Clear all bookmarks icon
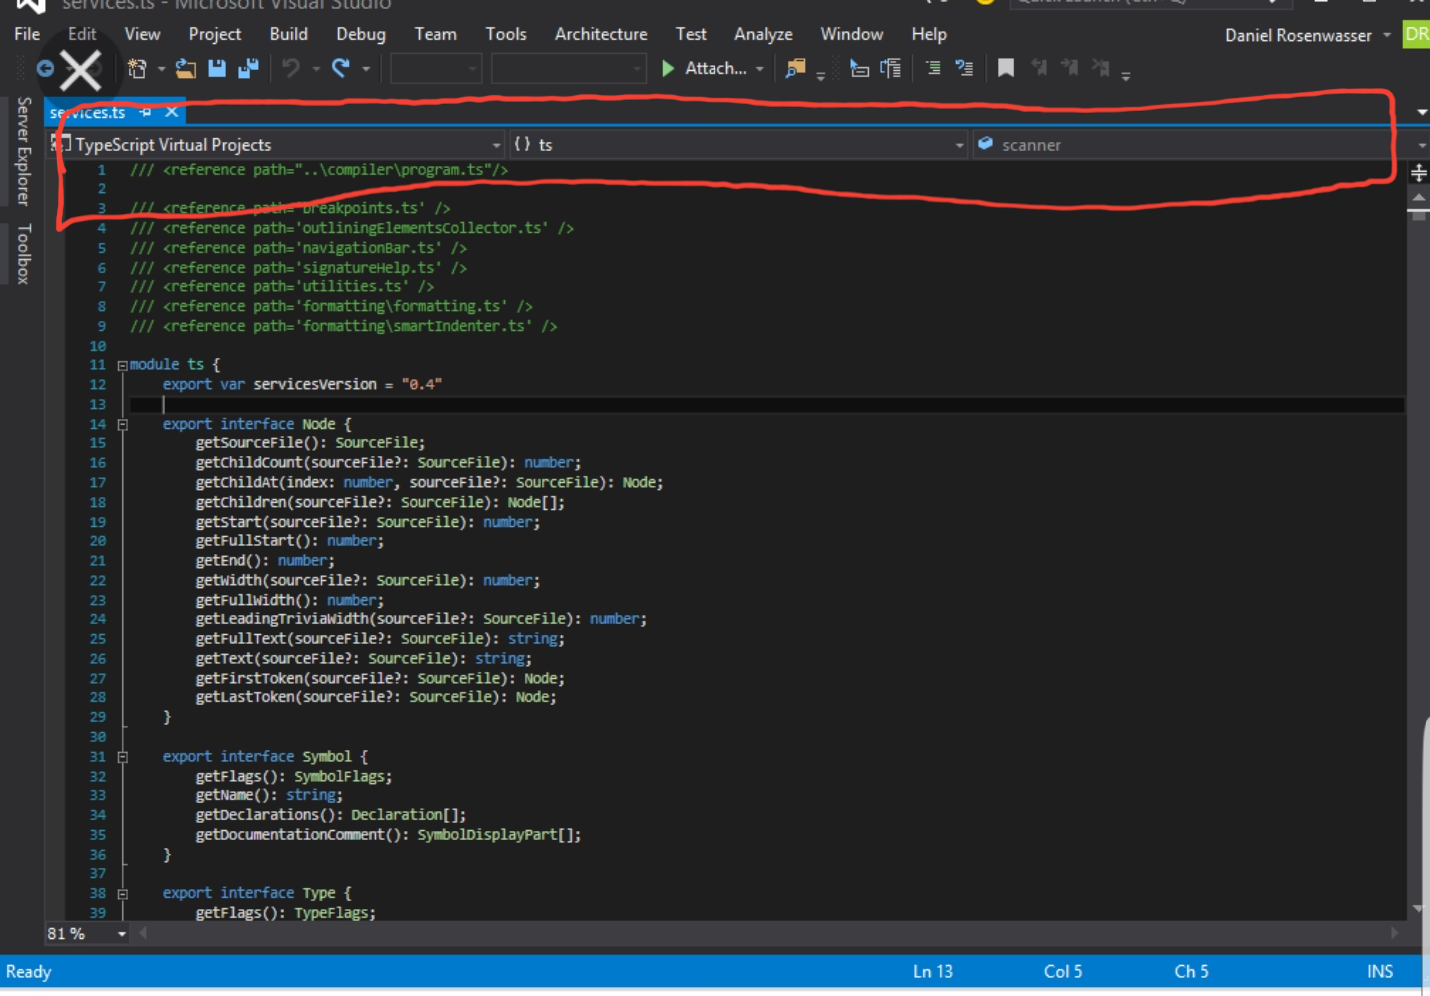This screenshot has width=1430, height=996. coord(1101,68)
